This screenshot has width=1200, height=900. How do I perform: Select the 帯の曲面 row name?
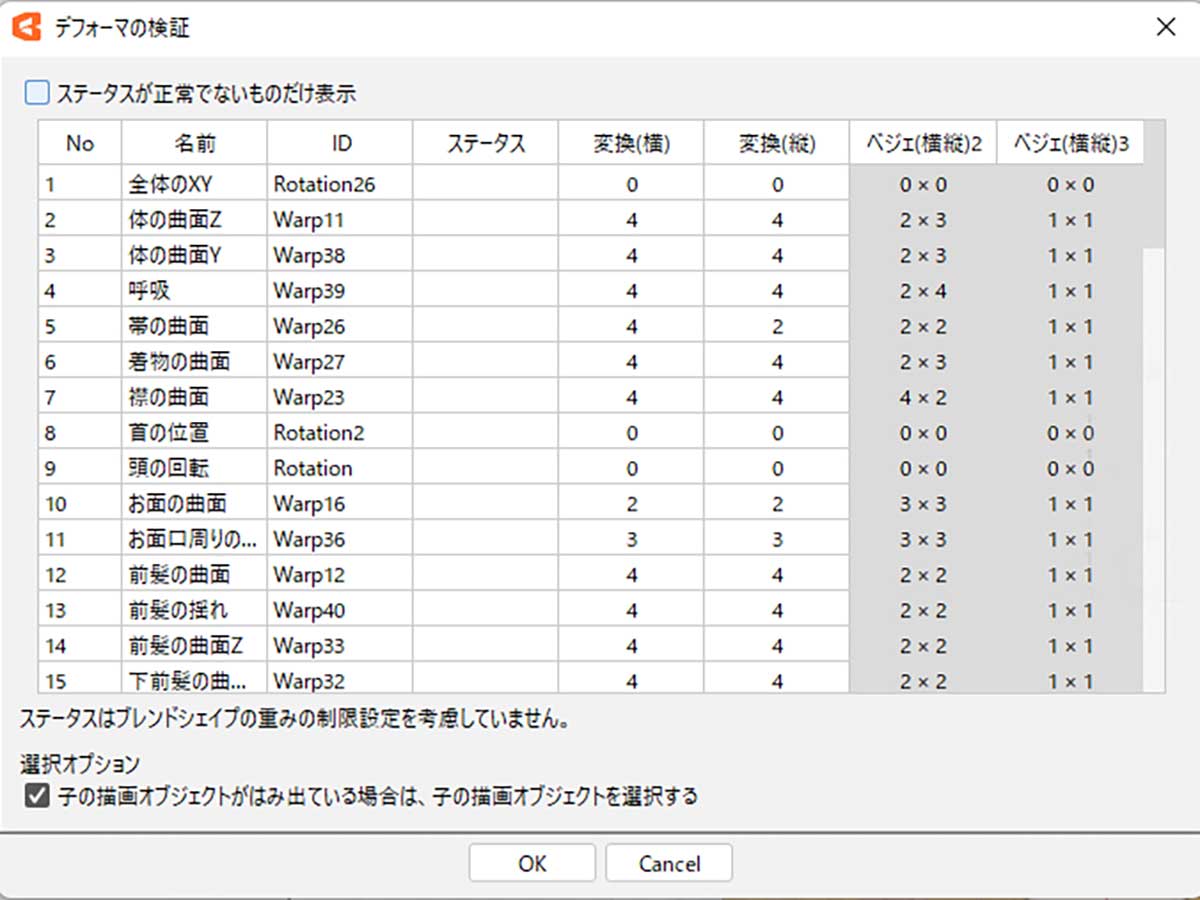coord(194,327)
